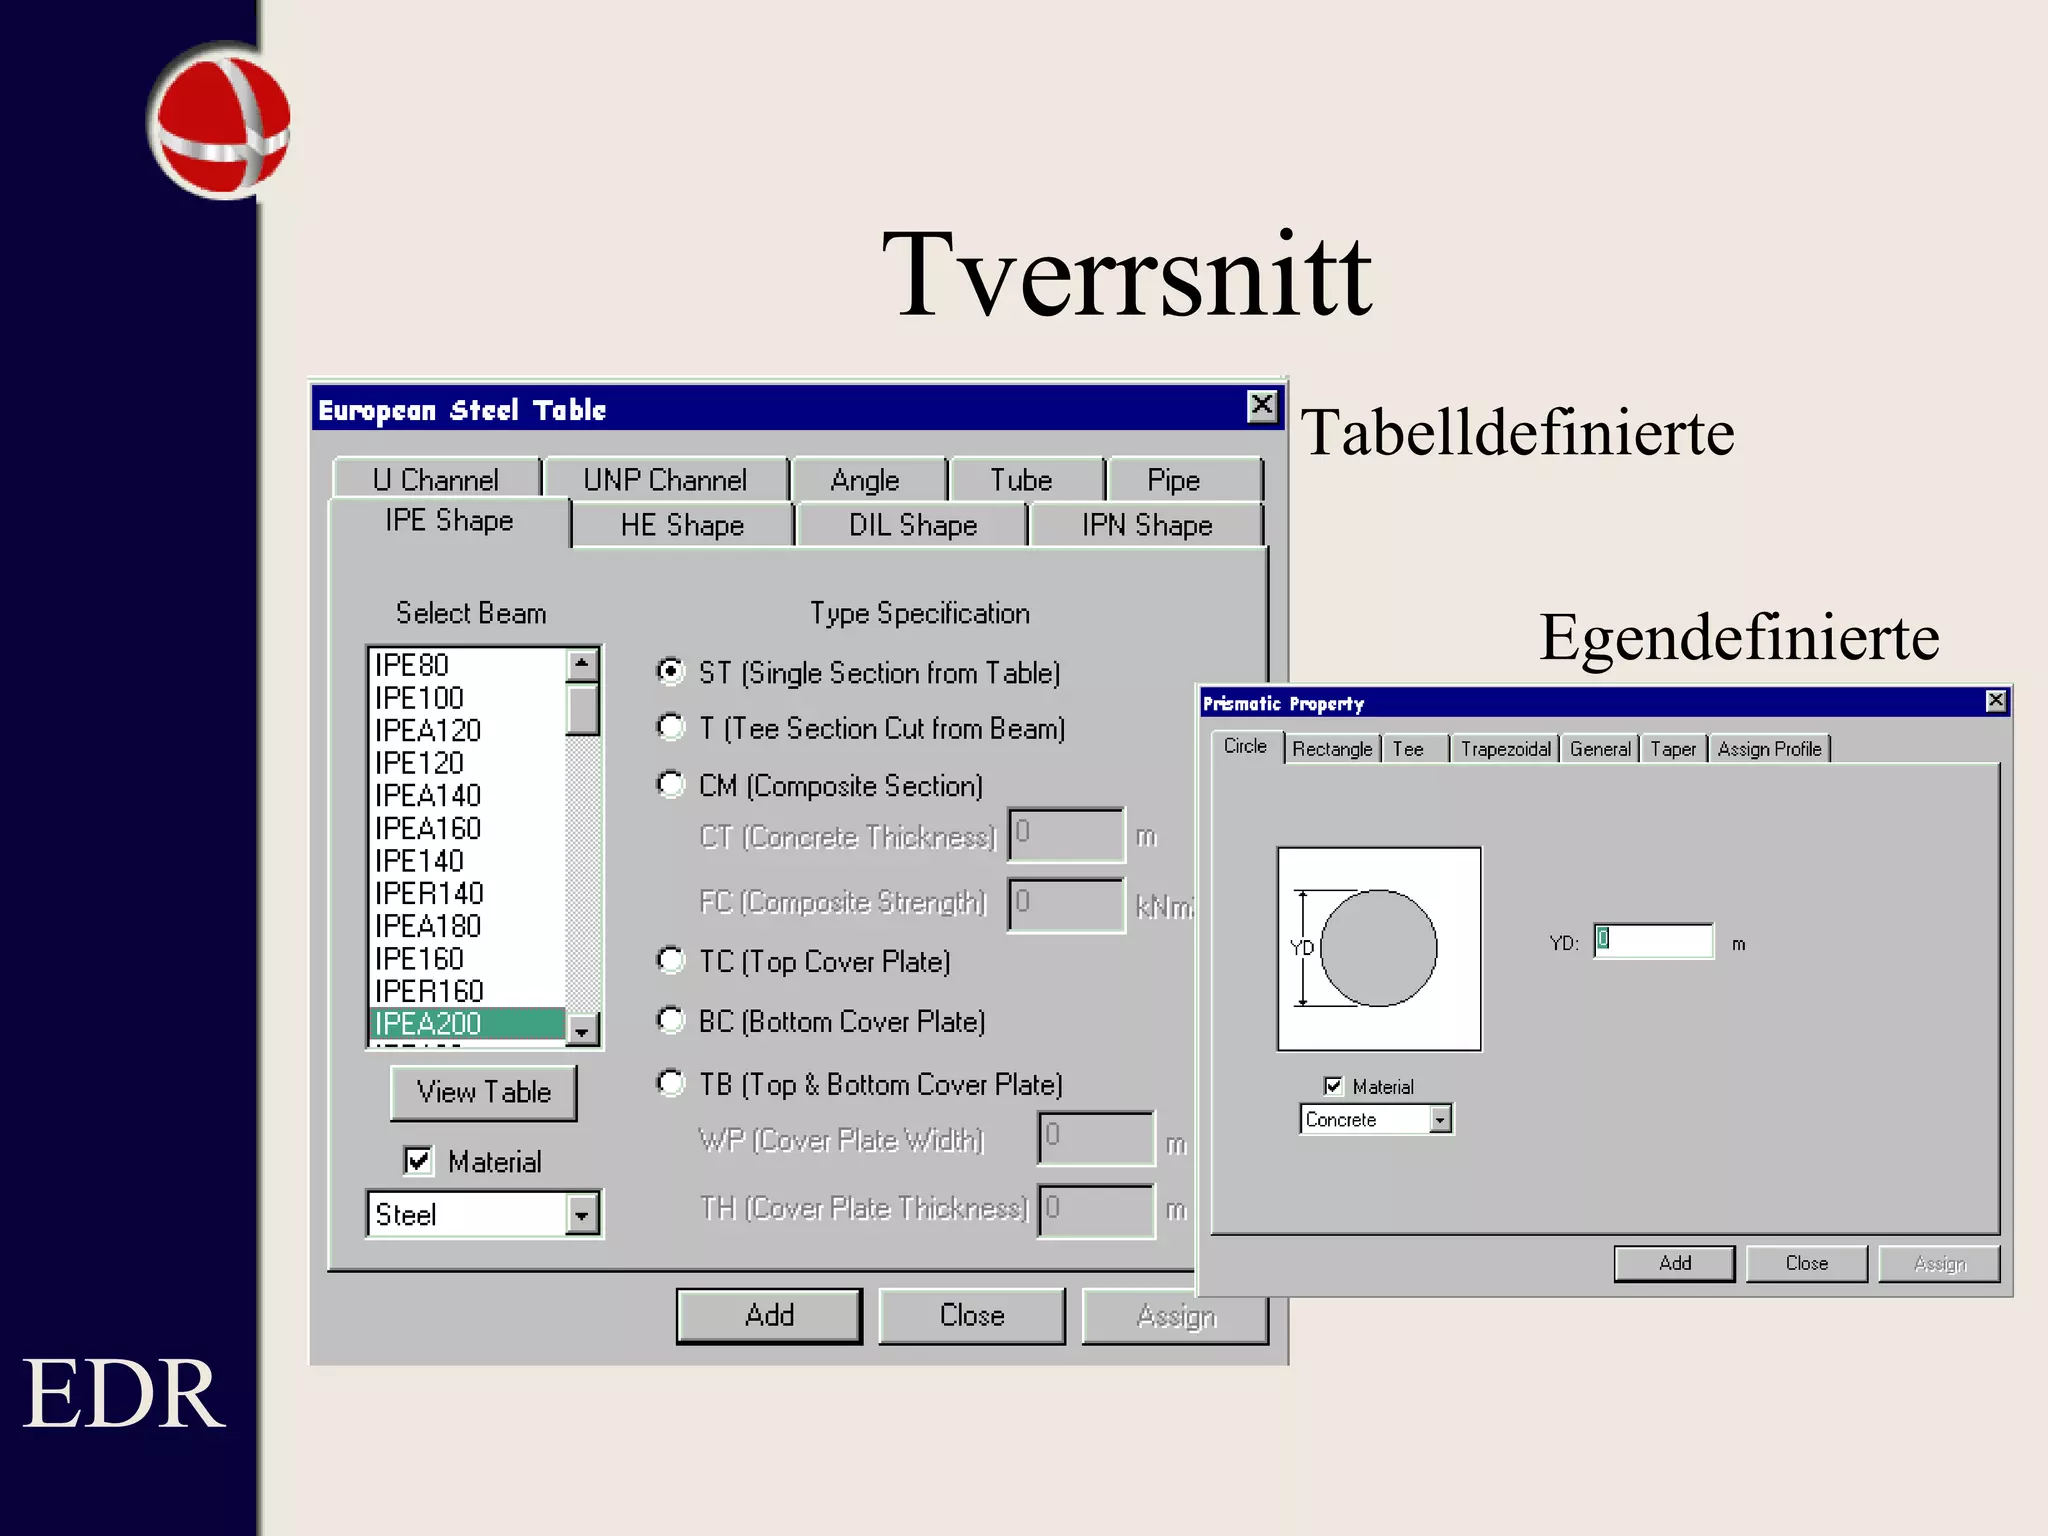Select IPE80 in beam list
Viewport: 2048px width, 1536px height.
(x=467, y=665)
